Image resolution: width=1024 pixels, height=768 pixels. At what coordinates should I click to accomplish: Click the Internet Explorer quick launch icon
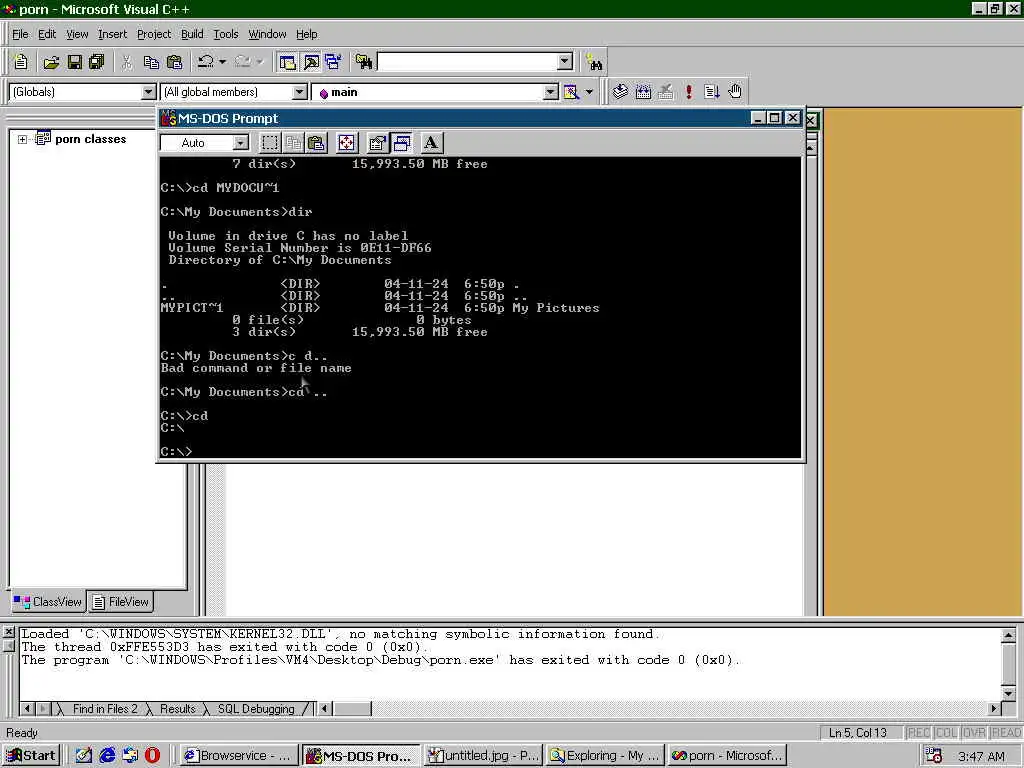tap(107, 756)
